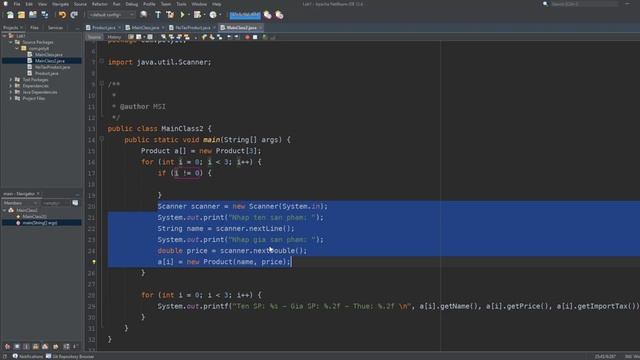Close the Navigator panel tab

point(39,194)
